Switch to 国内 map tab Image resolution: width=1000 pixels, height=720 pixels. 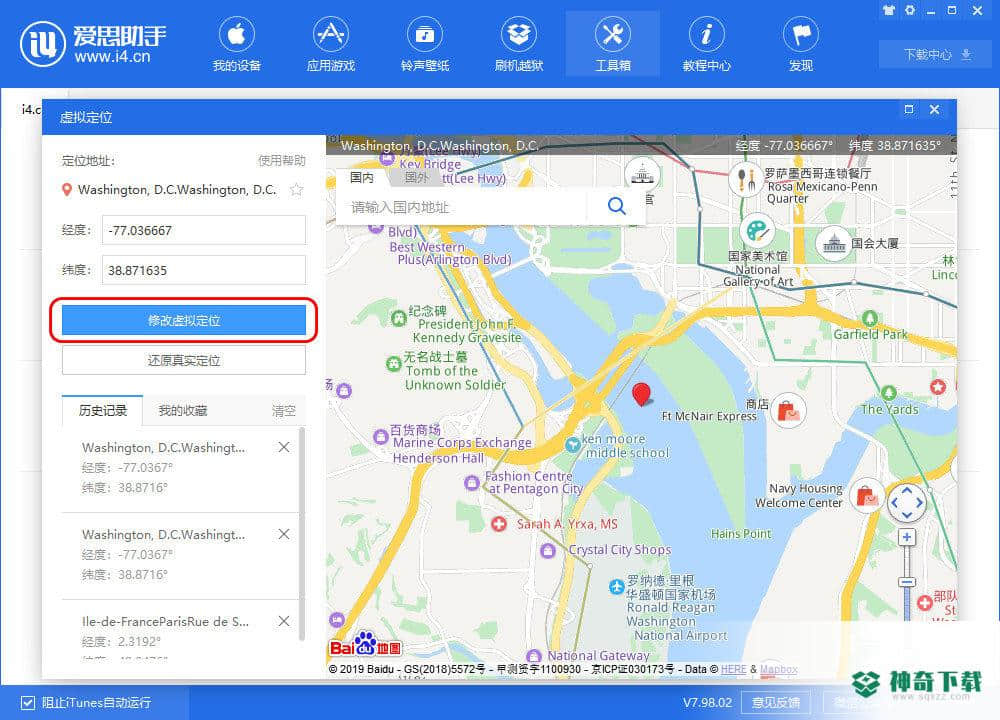pyautogui.click(x=362, y=178)
